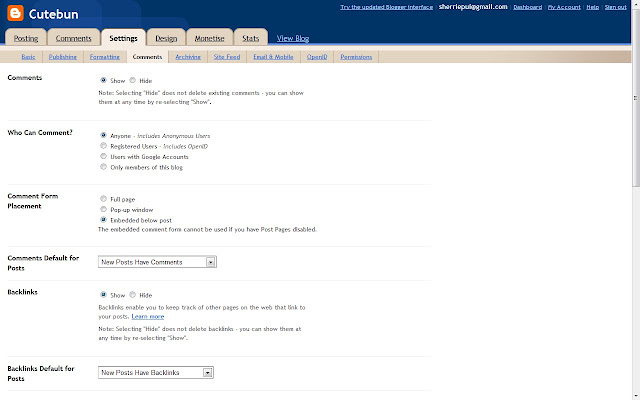
Task: Select Full page comment form placement
Action: 103,199
